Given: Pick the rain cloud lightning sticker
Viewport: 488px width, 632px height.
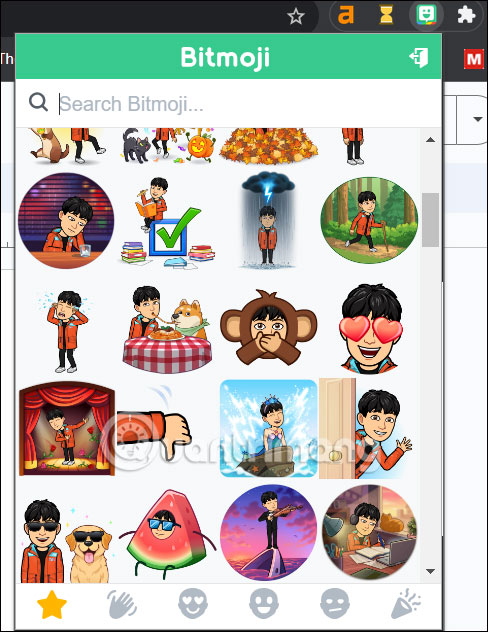Looking at the screenshot, I should pyautogui.click(x=268, y=220).
